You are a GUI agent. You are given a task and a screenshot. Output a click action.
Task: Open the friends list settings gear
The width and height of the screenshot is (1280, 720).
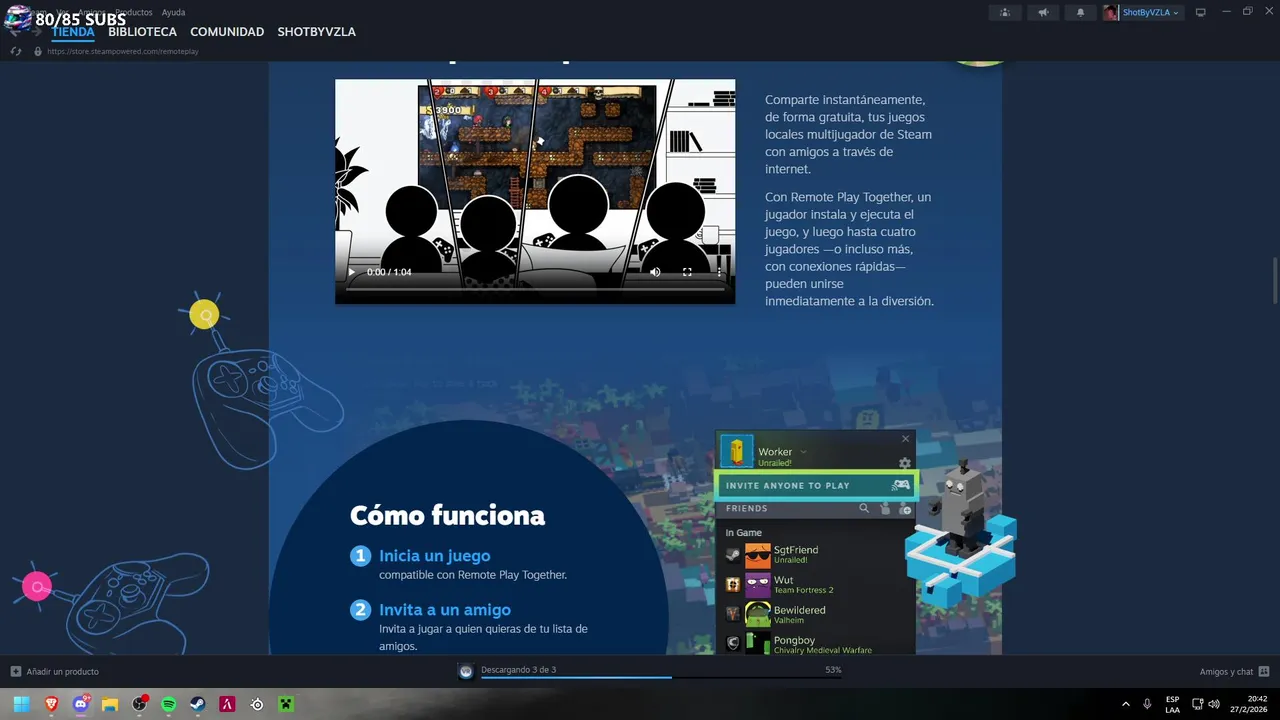pos(905,463)
